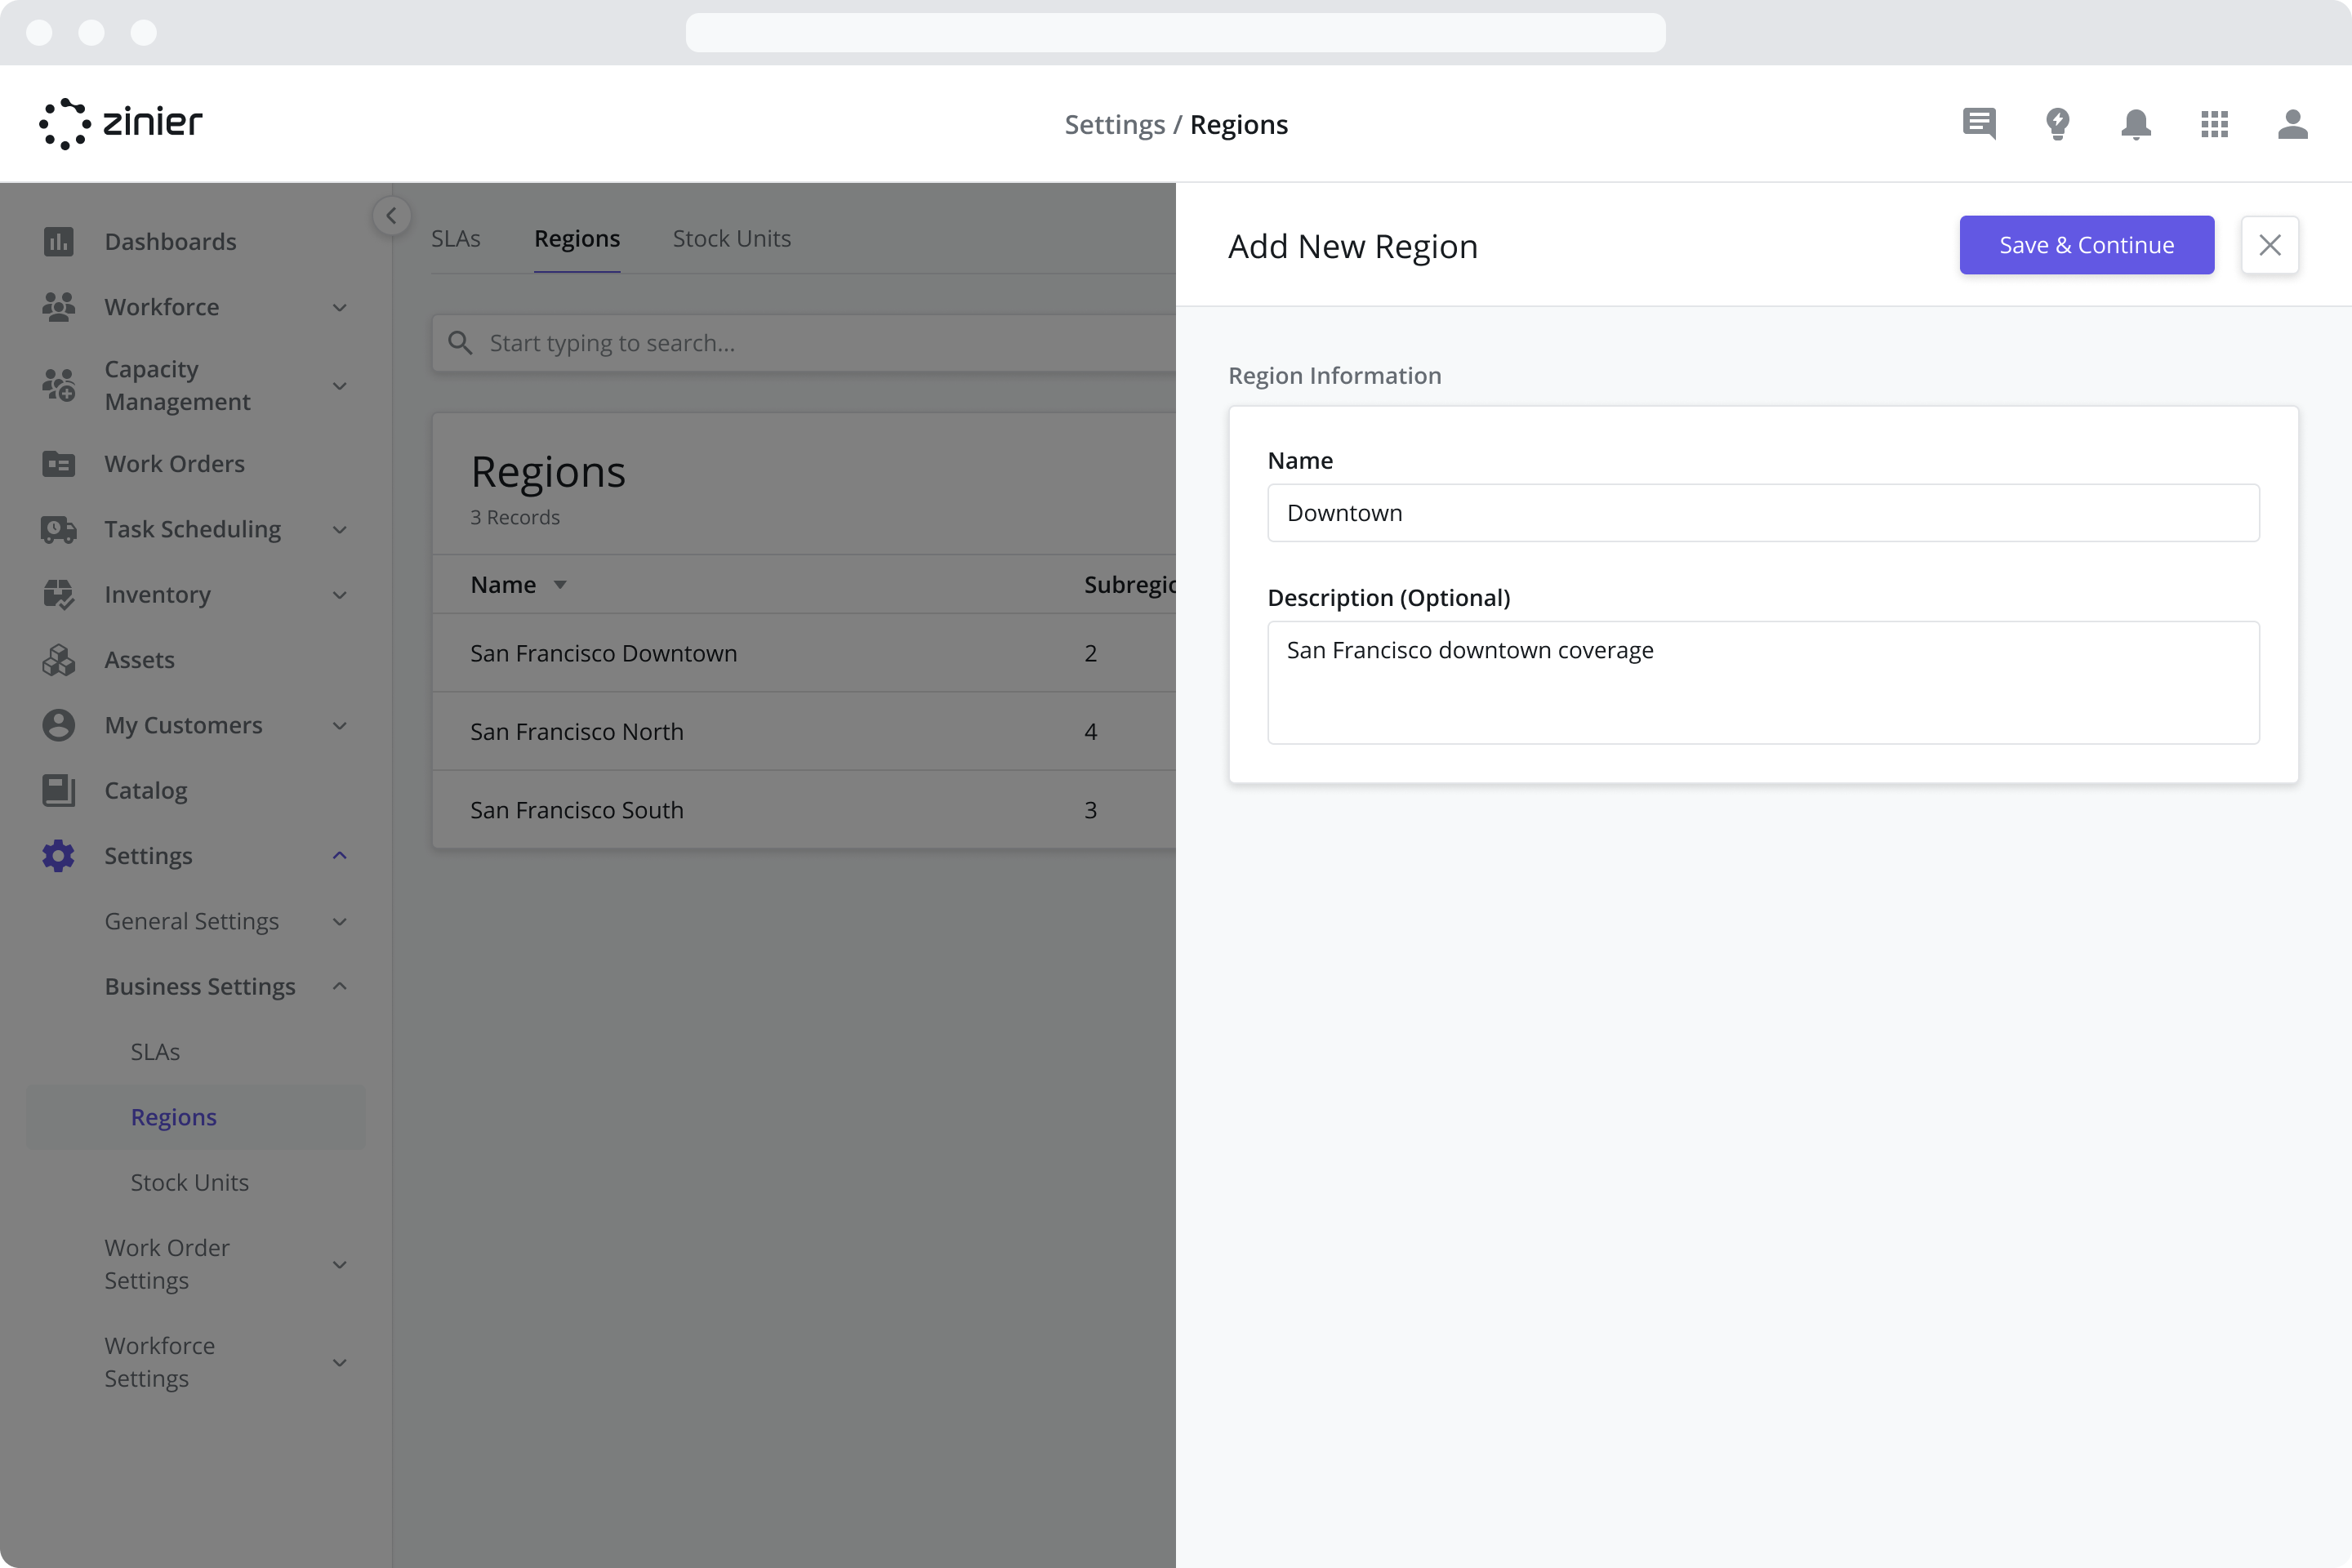Image resolution: width=2352 pixels, height=1568 pixels.
Task: Open the user profile icon
Action: tap(2293, 124)
